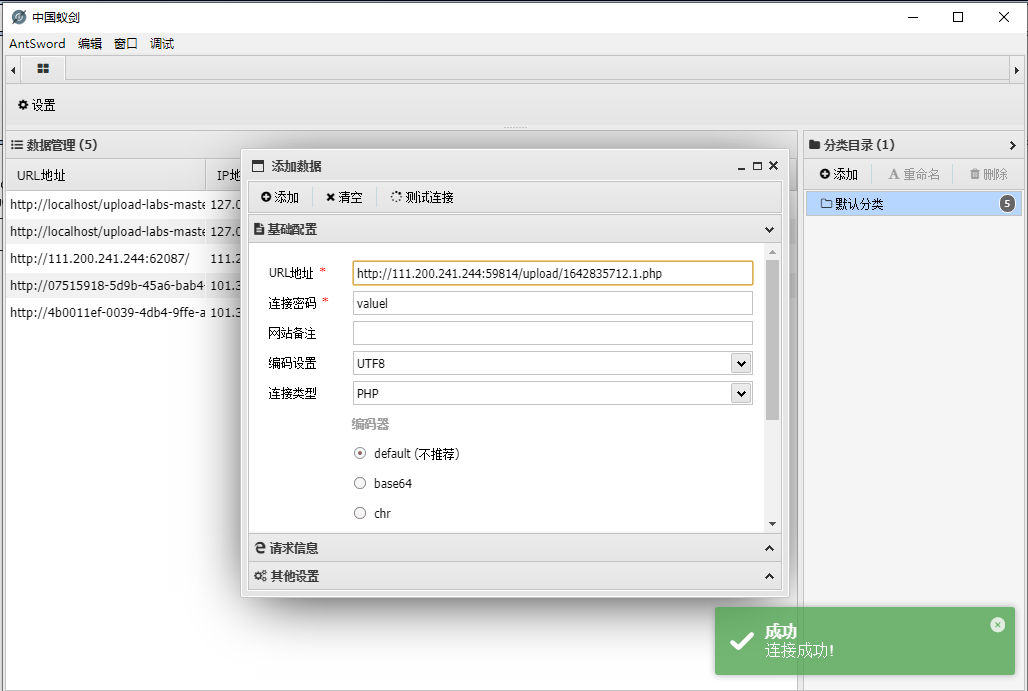The width and height of the screenshot is (1028, 691).
Task: Focus the URL地址 input field
Action: [553, 273]
